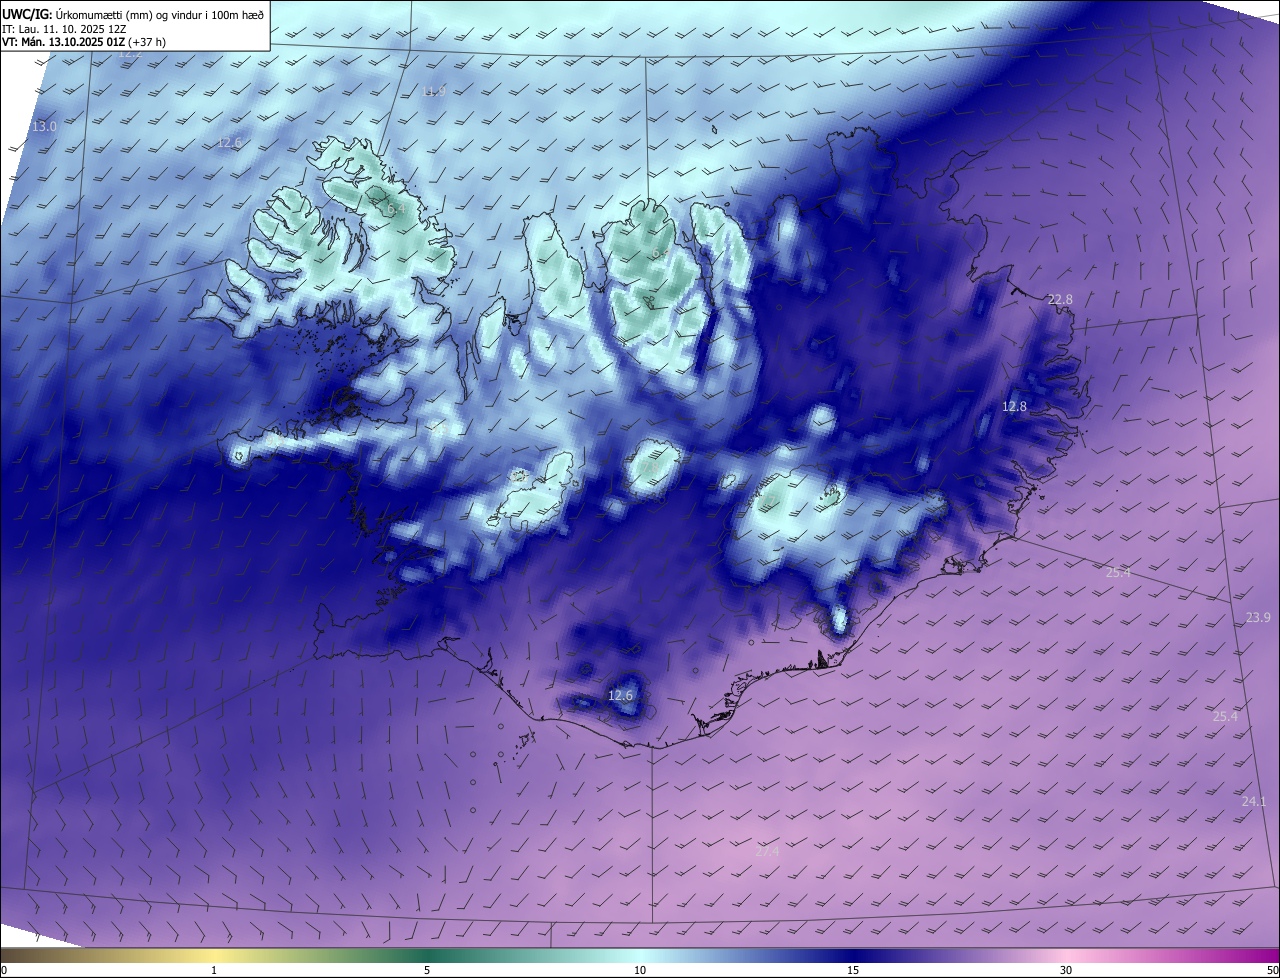
Task: Click the 22.8 value label
Action: click(1060, 300)
